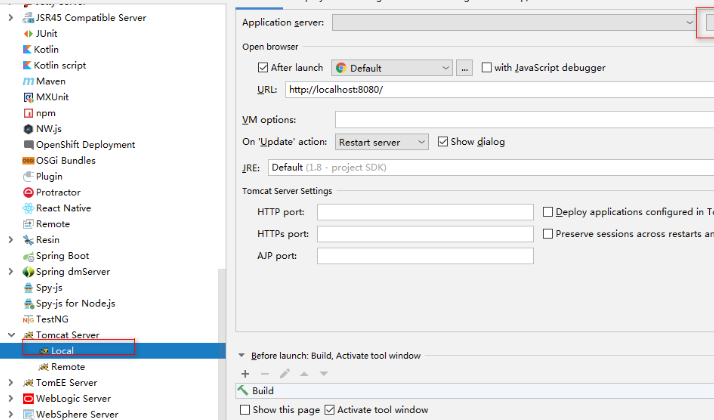Click the Build hammer icon
Viewport: 714px width, 420px height.
click(x=243, y=390)
